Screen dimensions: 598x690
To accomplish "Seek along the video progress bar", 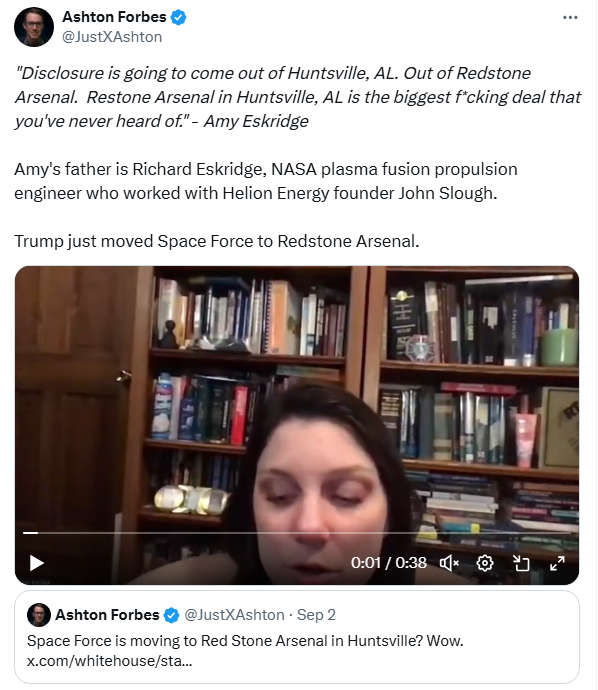I will click(x=297, y=532).
